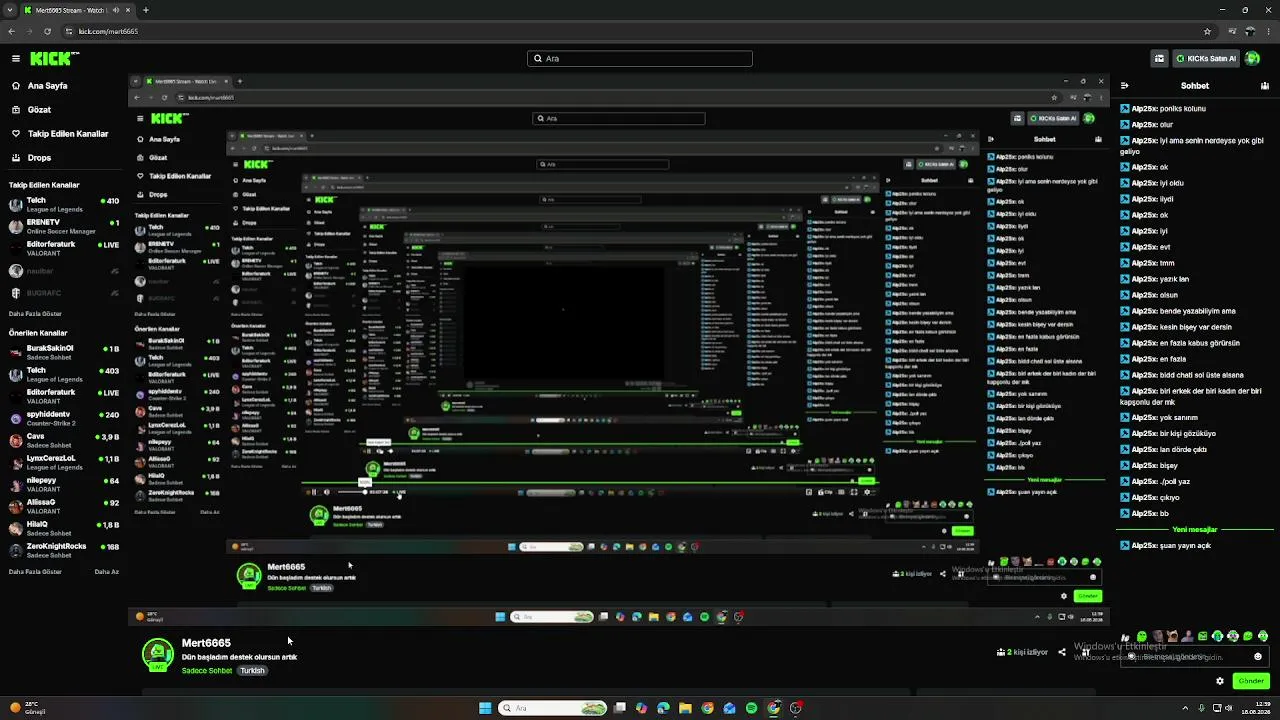Open File Explorer from the taskbar
The height and width of the screenshot is (720, 1280).
point(685,708)
